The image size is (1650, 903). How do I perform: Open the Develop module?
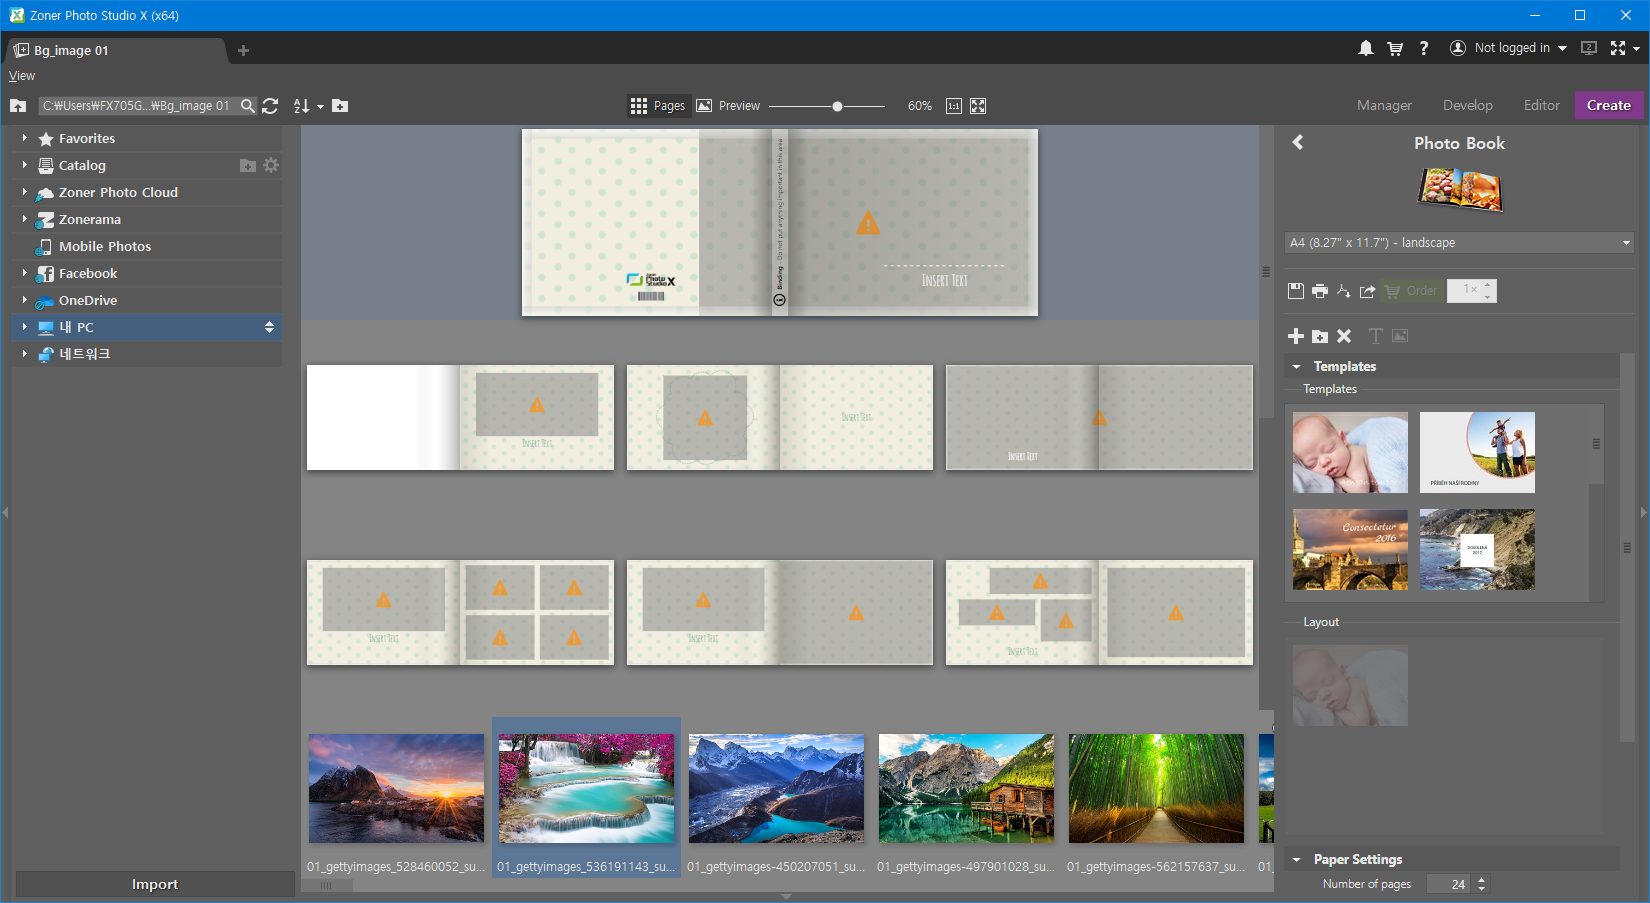coord(1467,105)
